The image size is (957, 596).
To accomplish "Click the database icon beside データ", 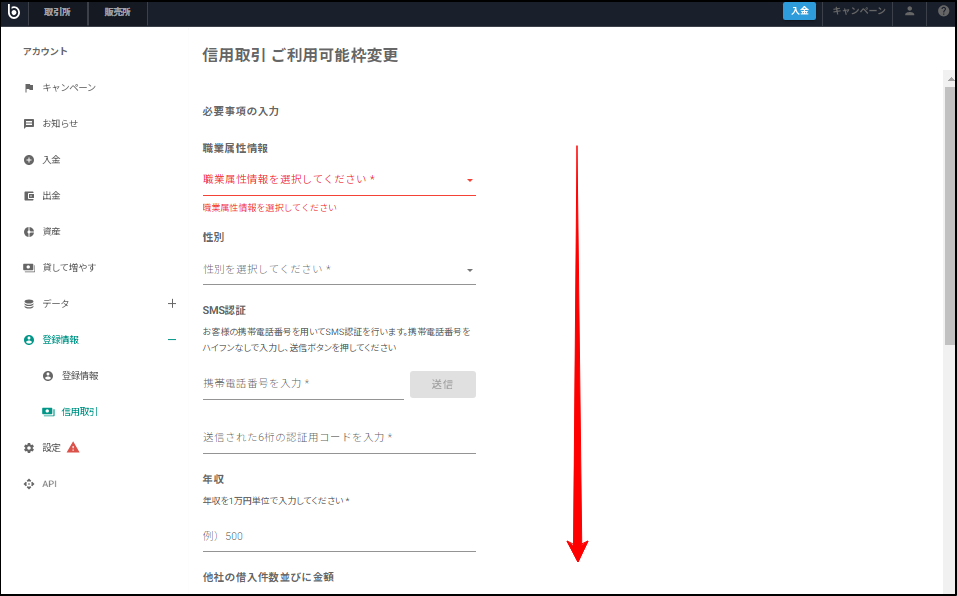I will click(29, 304).
